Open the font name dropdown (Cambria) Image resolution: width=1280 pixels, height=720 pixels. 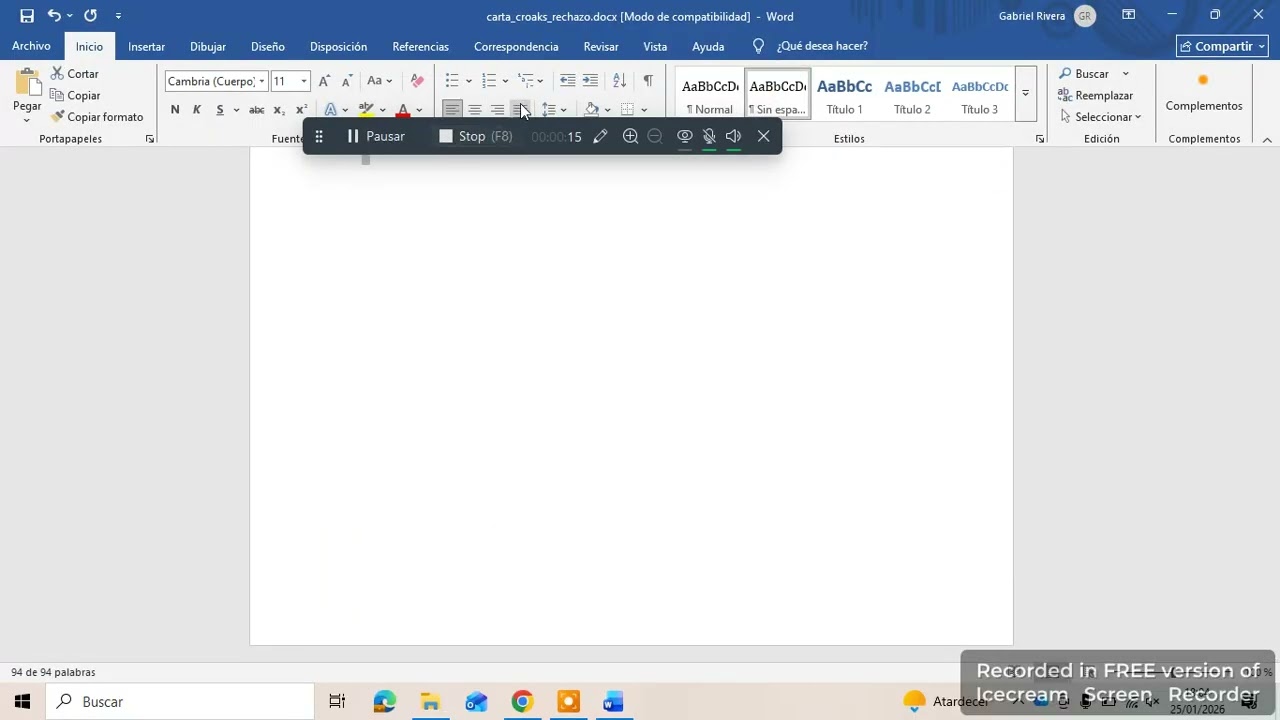pyautogui.click(x=262, y=81)
